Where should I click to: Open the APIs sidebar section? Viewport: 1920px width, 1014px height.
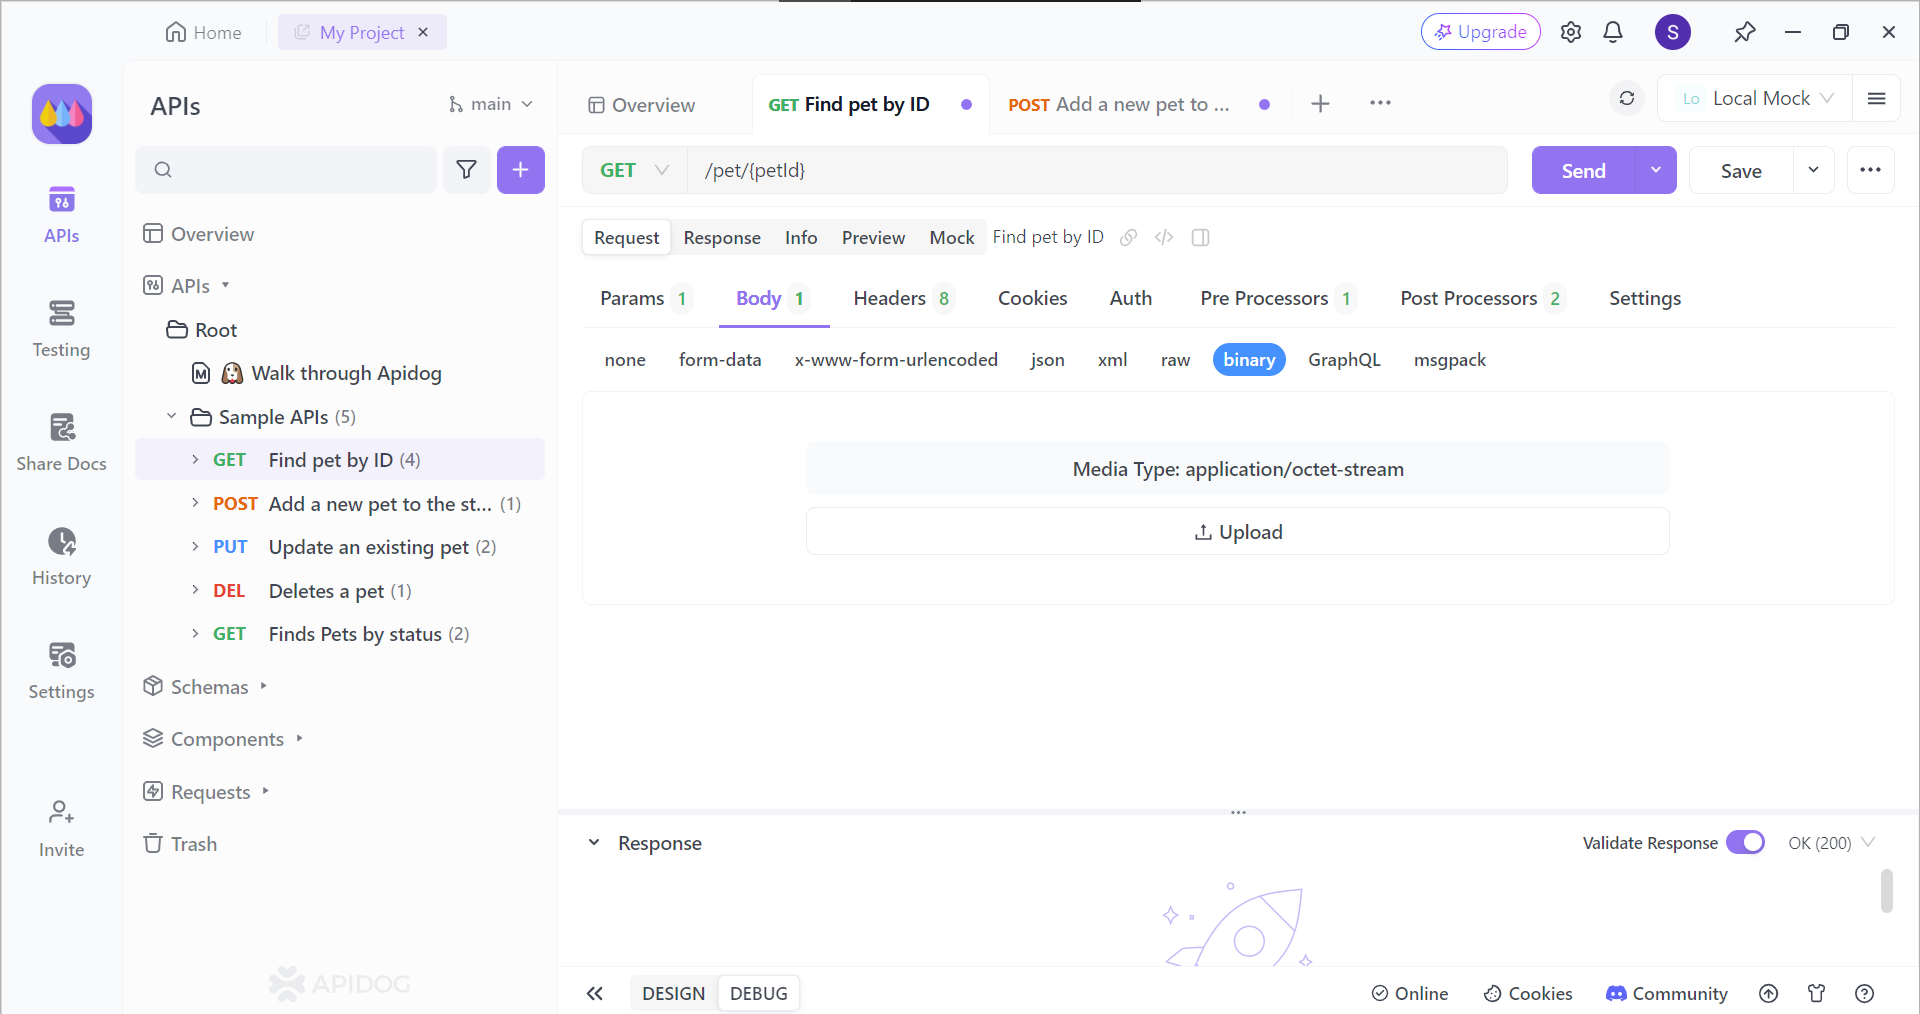pos(61,214)
